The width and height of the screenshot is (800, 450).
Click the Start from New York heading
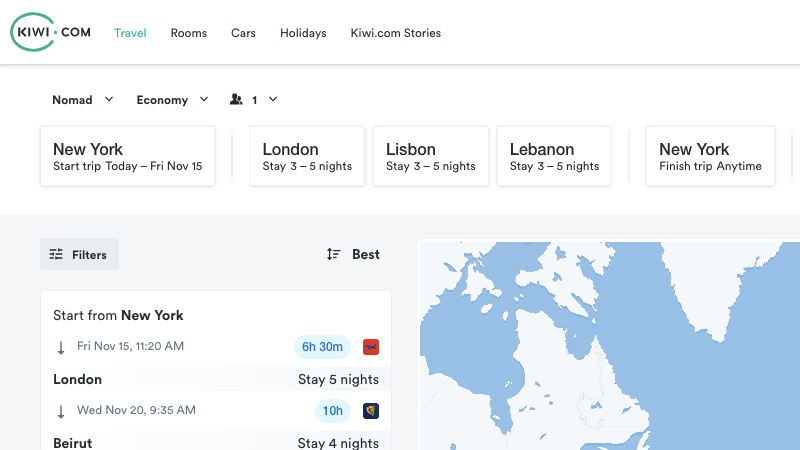click(118, 315)
